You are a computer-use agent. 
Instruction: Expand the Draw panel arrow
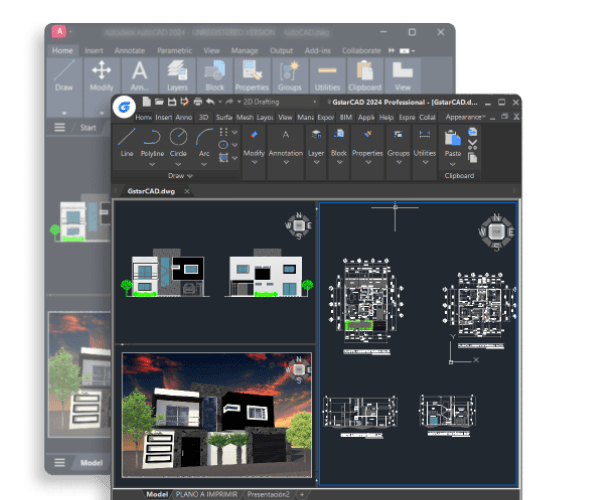click(x=190, y=176)
